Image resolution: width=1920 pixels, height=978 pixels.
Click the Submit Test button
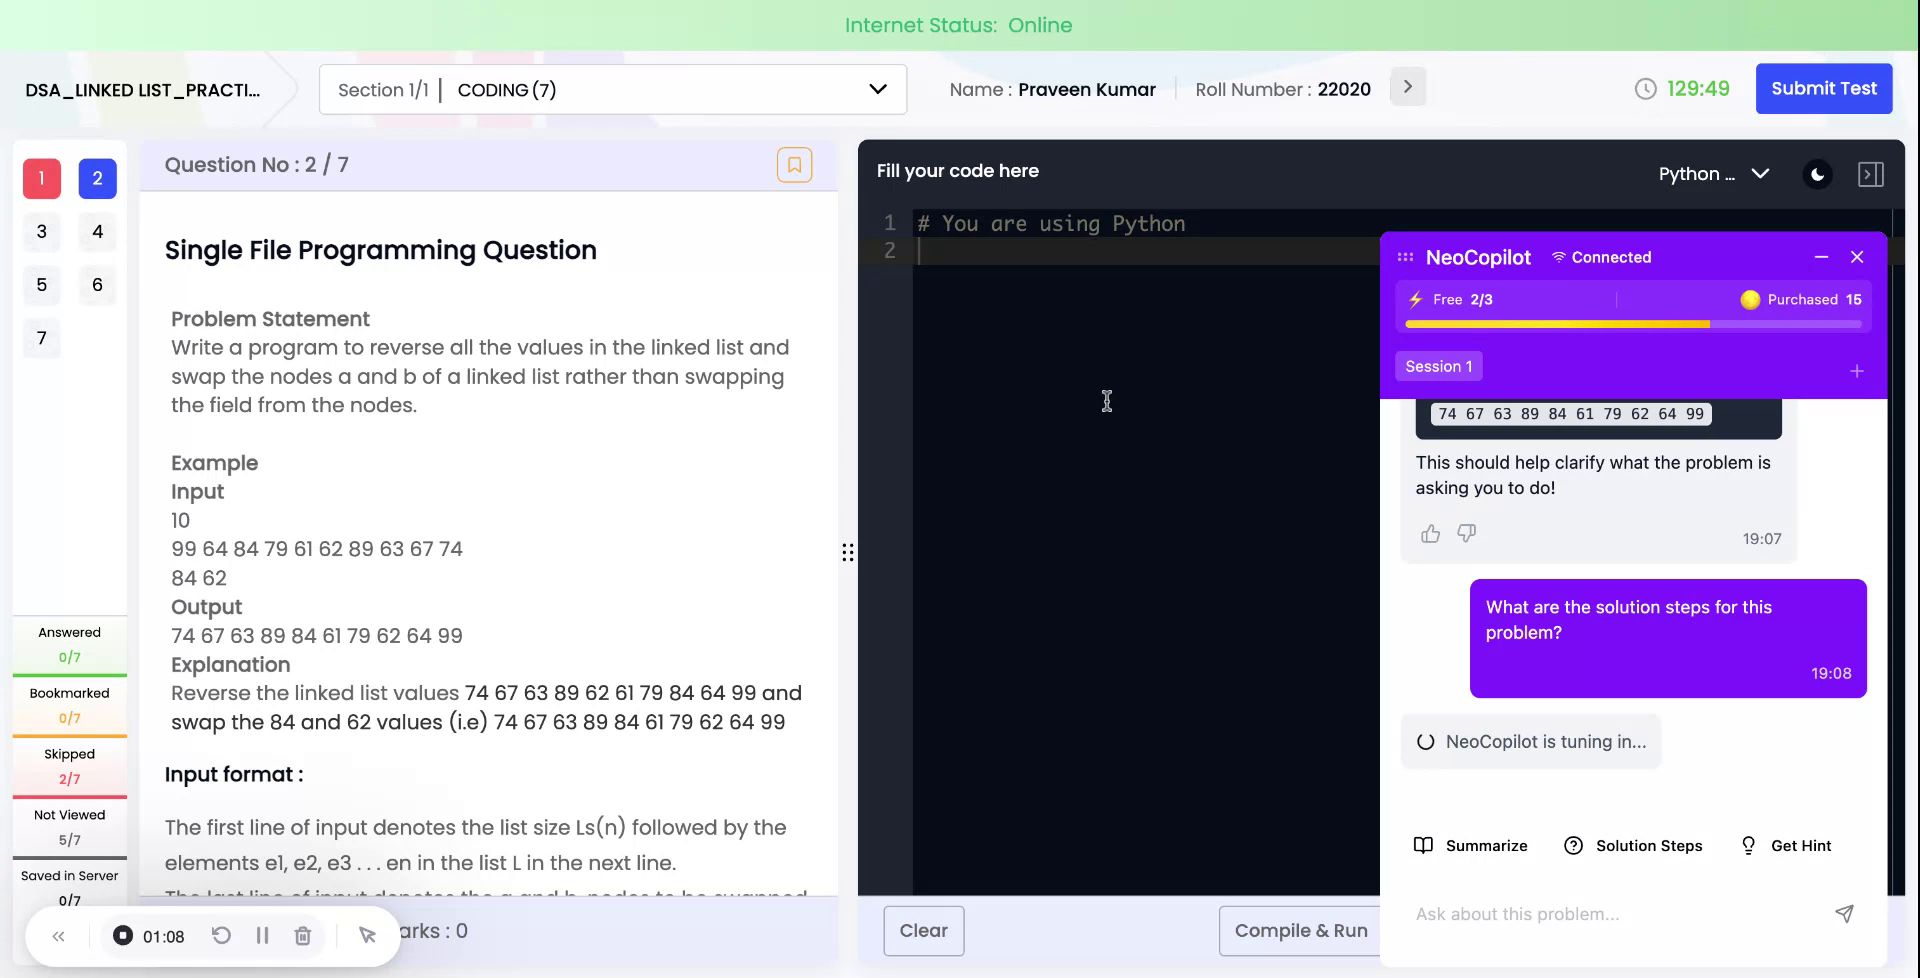pyautogui.click(x=1823, y=88)
